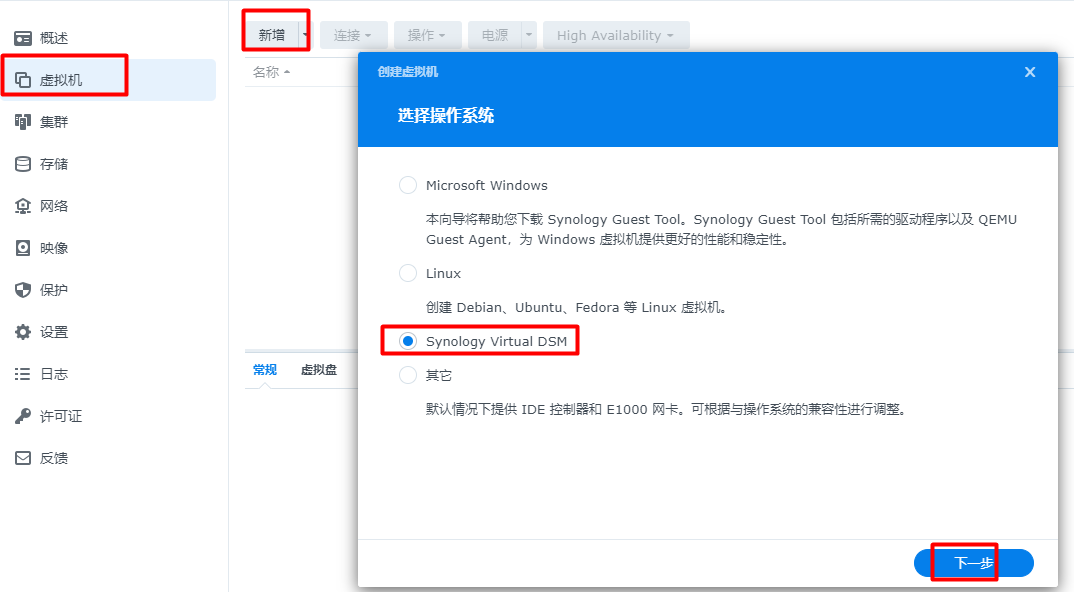Open the 反馈 feedback envelope icon

pos(23,458)
